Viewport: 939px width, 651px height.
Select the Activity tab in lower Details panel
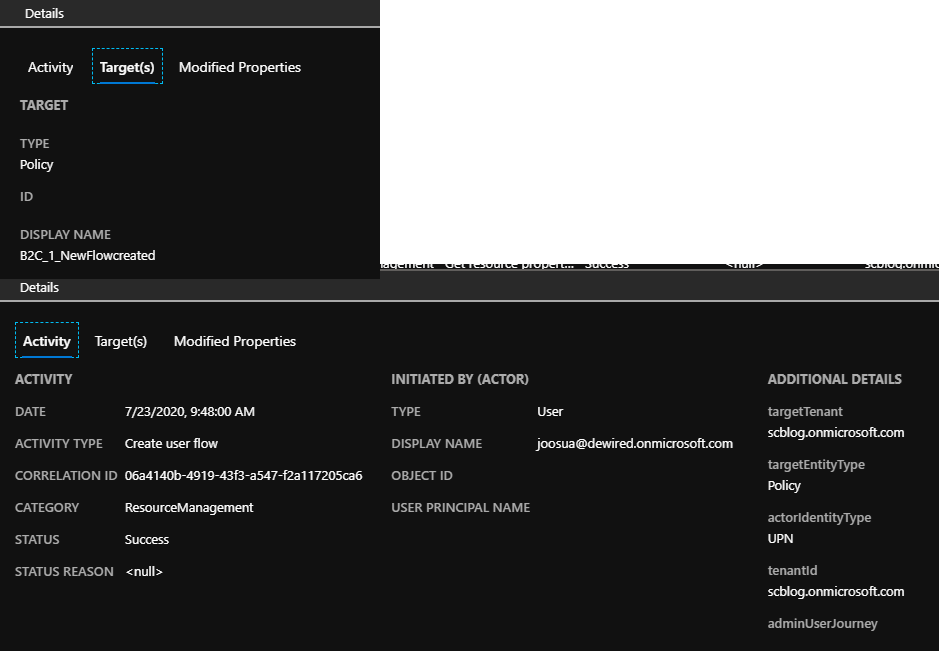[x=47, y=341]
